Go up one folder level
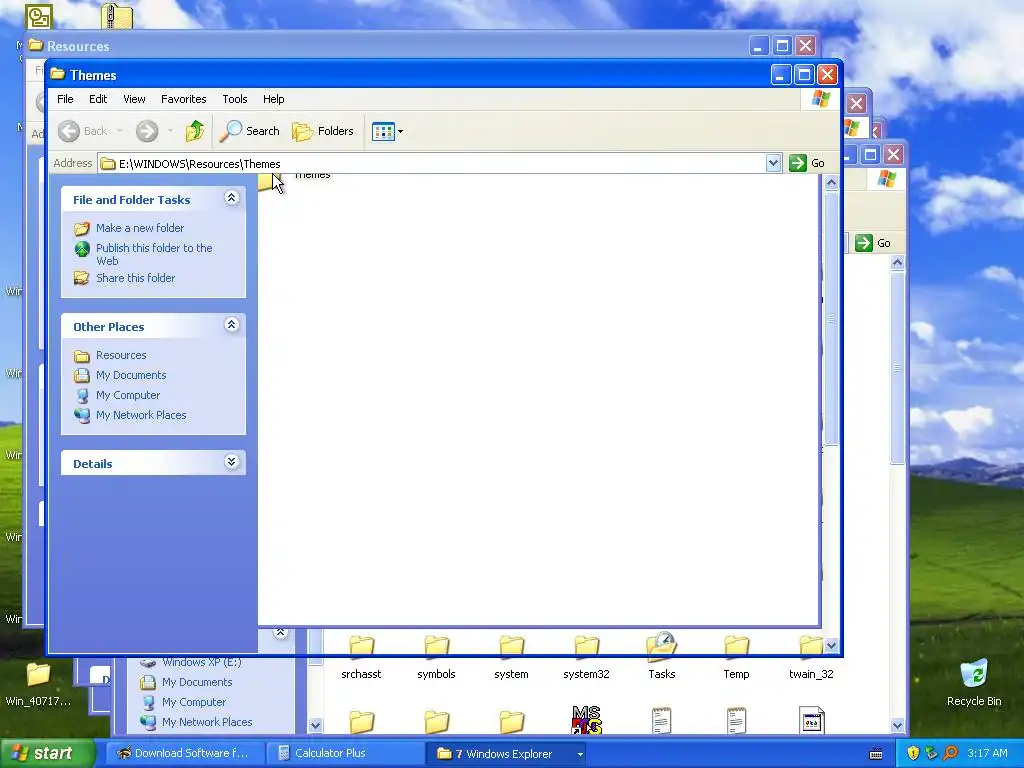Viewport: 1024px width, 768px height. [x=195, y=131]
